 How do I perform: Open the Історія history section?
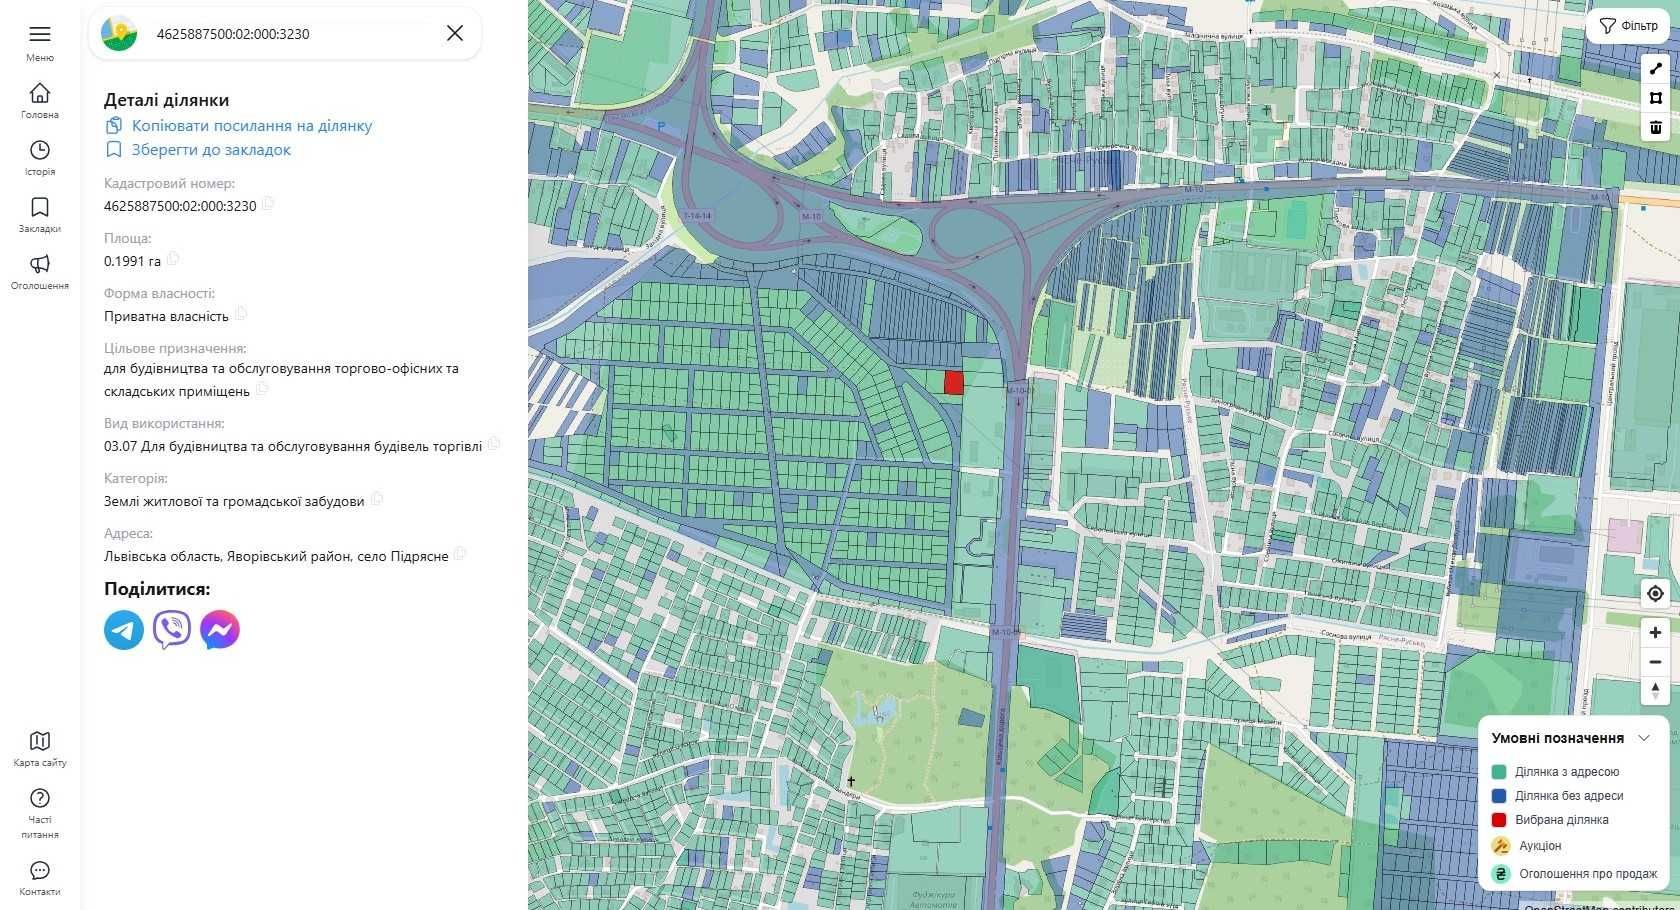(x=40, y=157)
